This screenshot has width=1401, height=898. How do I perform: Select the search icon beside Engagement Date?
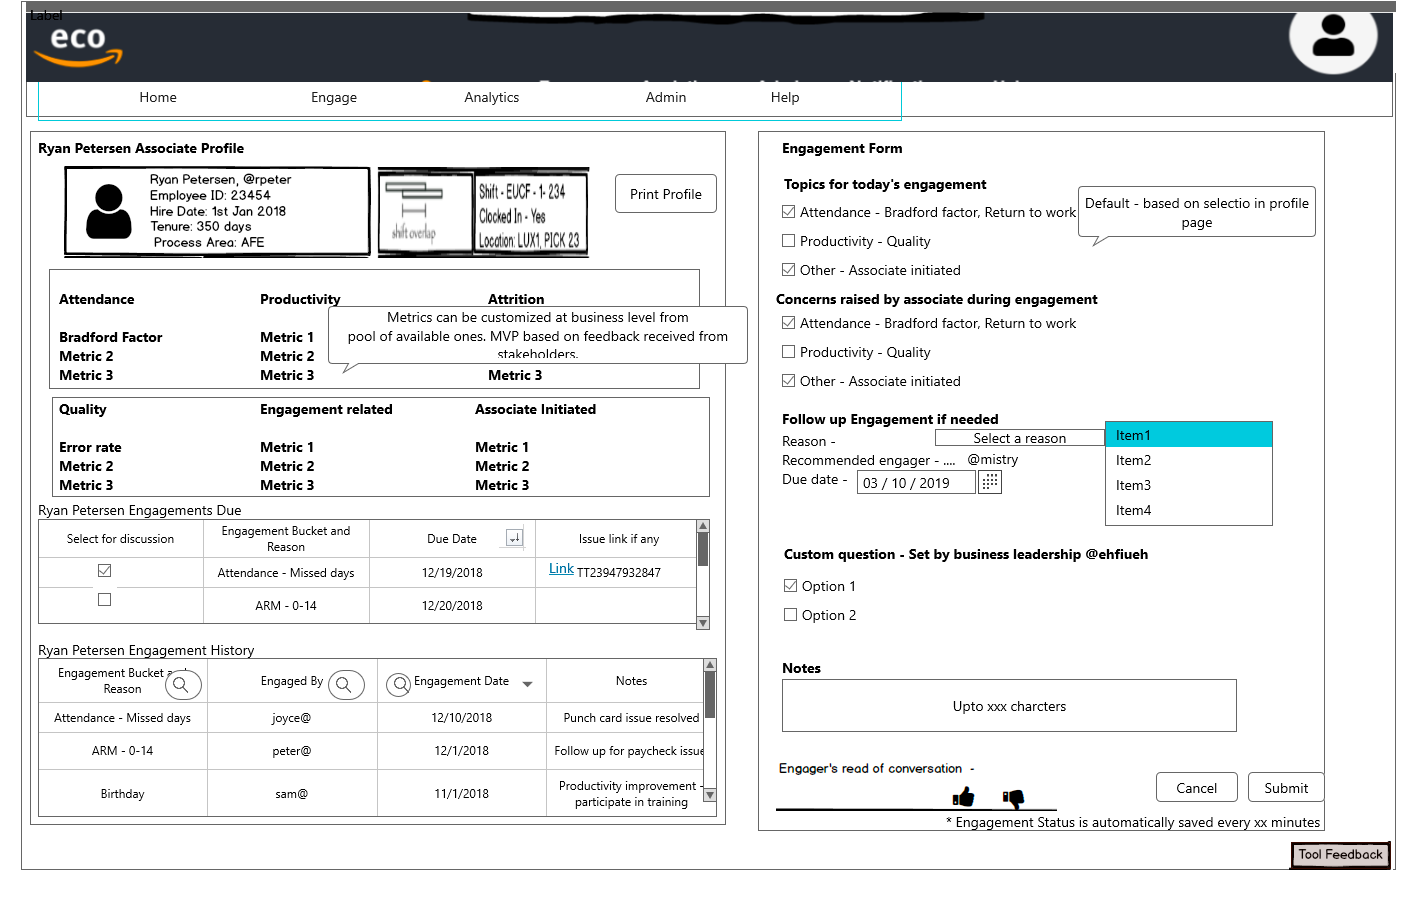[399, 684]
